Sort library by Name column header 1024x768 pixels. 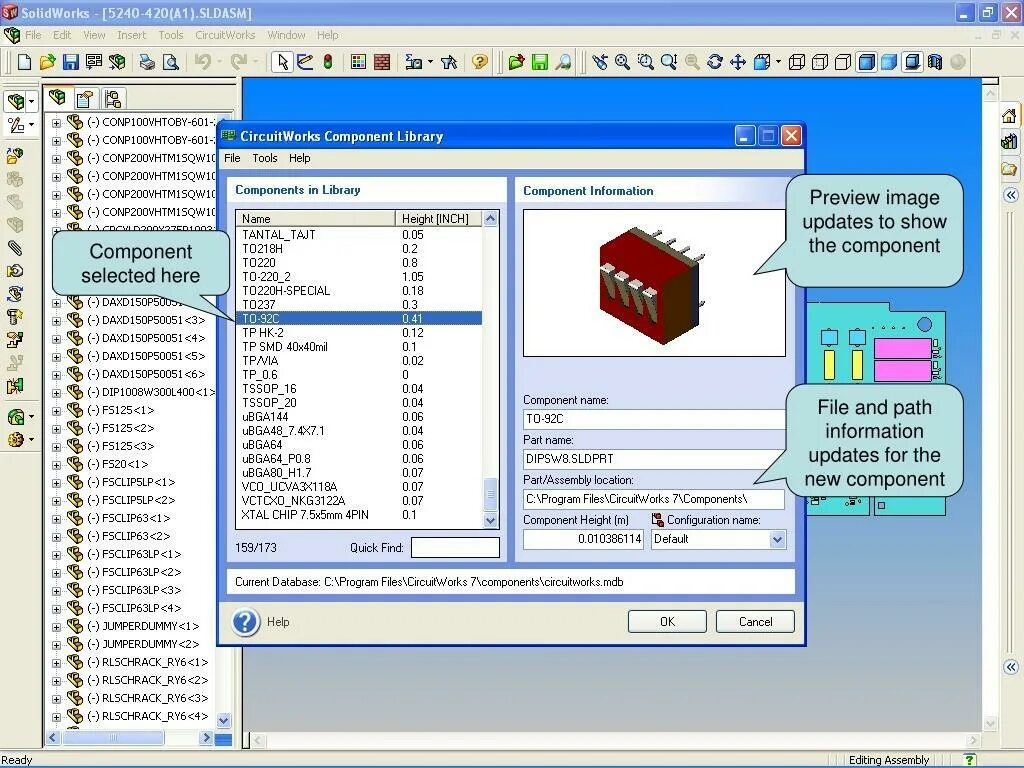point(316,218)
